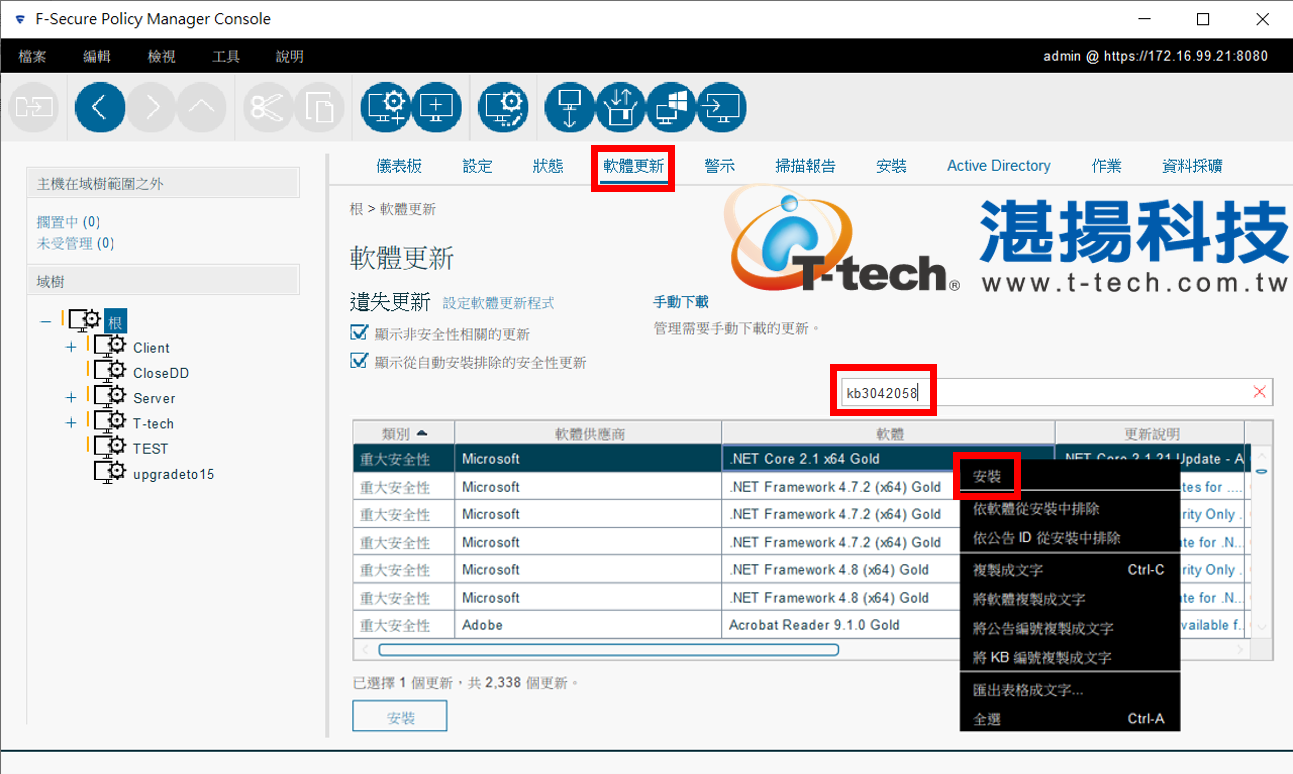The height and width of the screenshot is (774, 1293).
Task: Choose 匯出表格成文字... in context menu
Action: (x=1070, y=690)
